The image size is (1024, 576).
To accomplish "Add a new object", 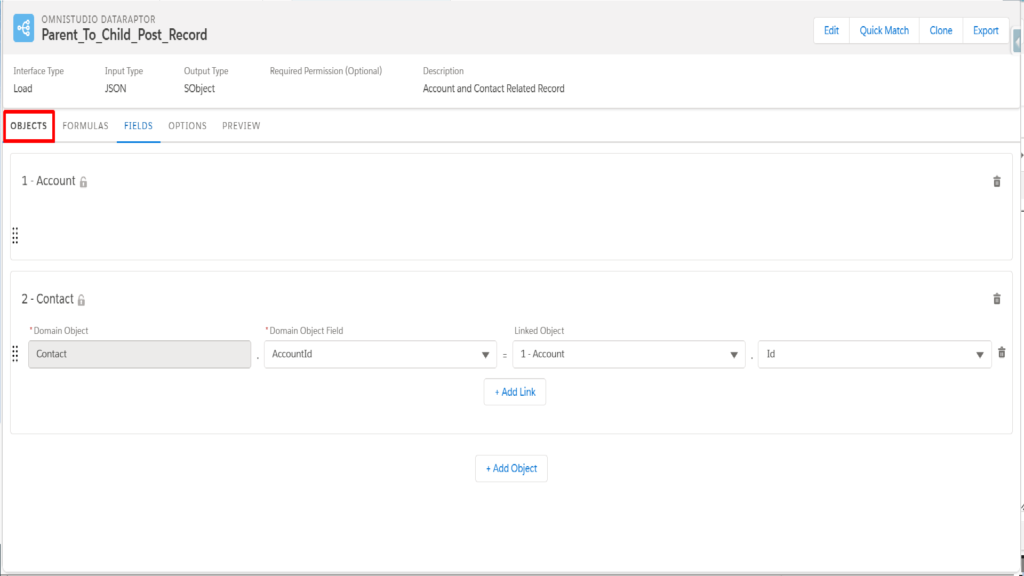I will [x=511, y=468].
